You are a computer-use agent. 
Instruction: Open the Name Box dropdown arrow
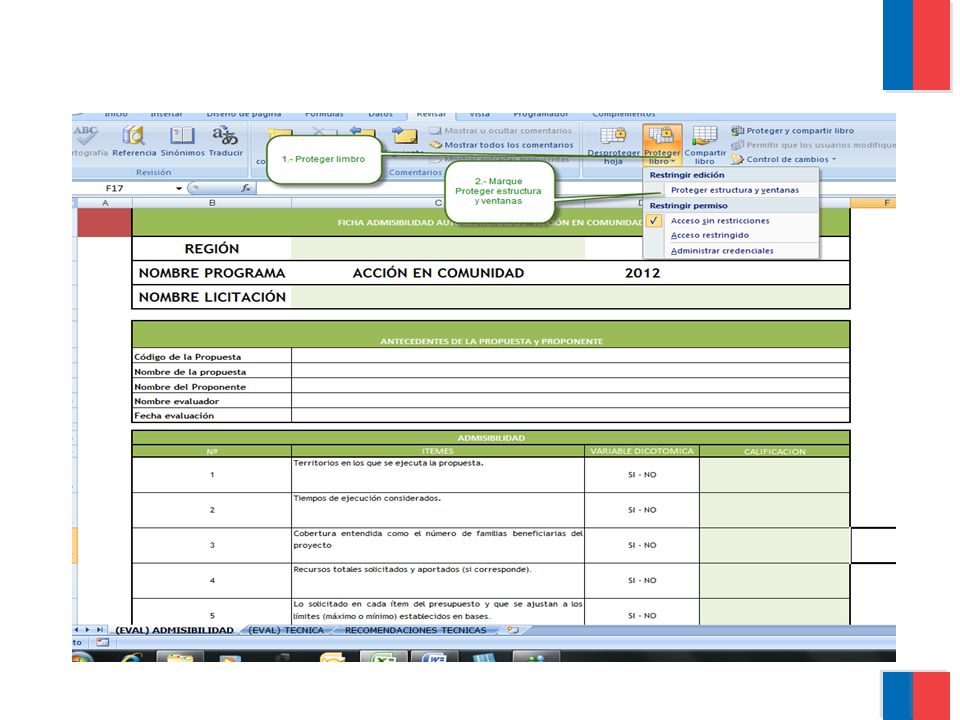[x=179, y=188]
